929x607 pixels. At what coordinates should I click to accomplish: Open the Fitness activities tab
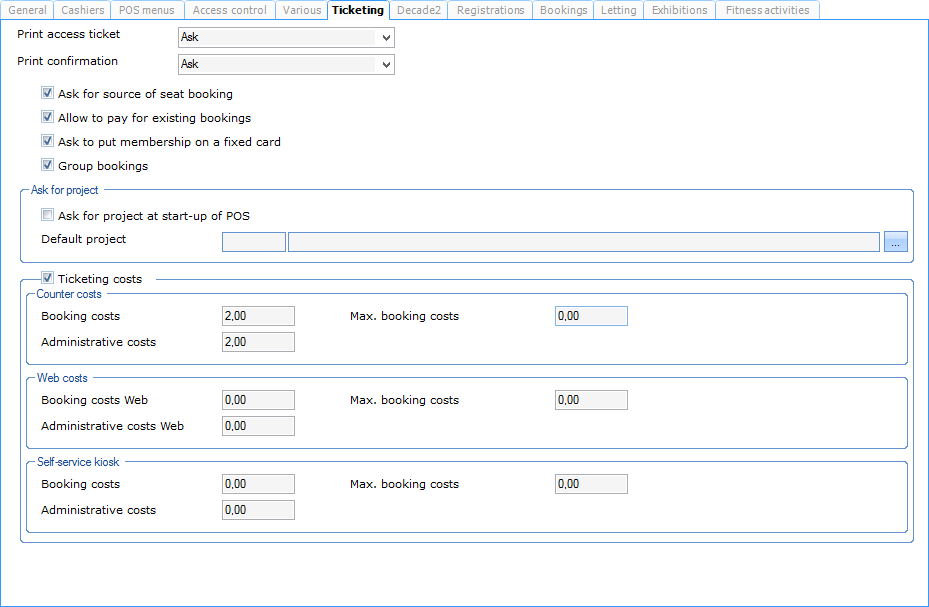(768, 10)
